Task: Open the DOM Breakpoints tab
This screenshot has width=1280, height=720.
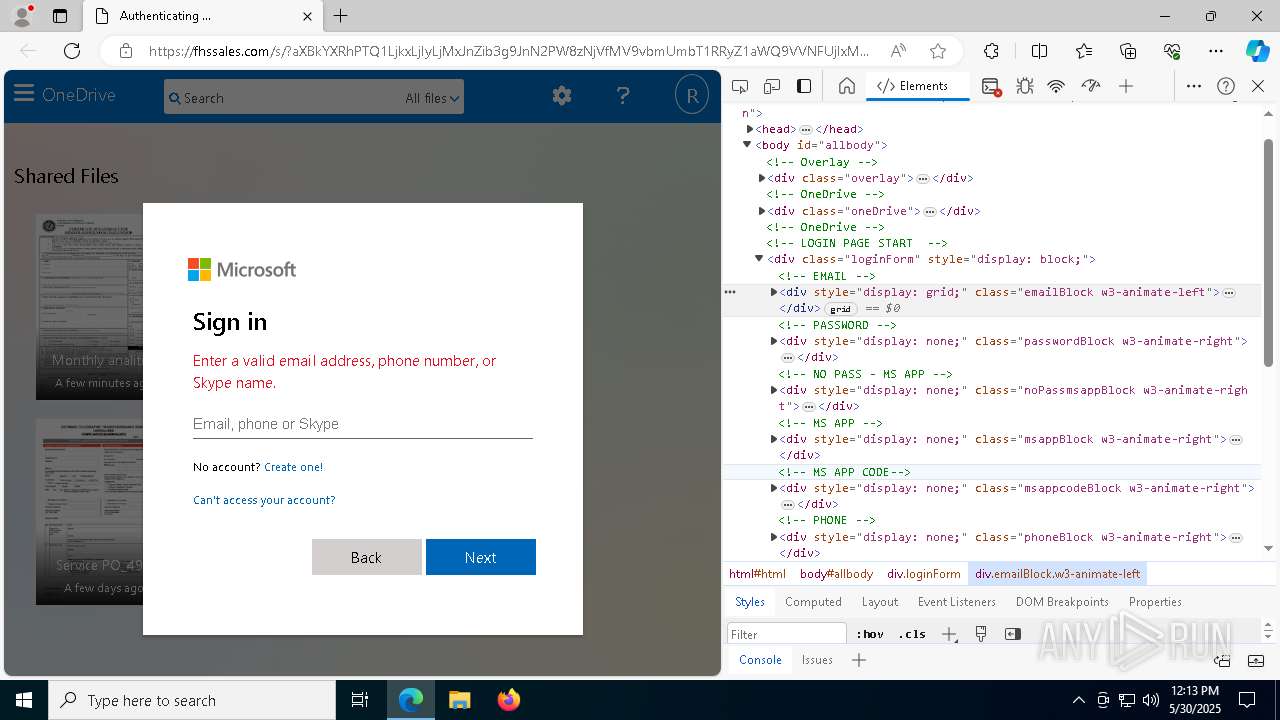Action: click(x=1062, y=602)
